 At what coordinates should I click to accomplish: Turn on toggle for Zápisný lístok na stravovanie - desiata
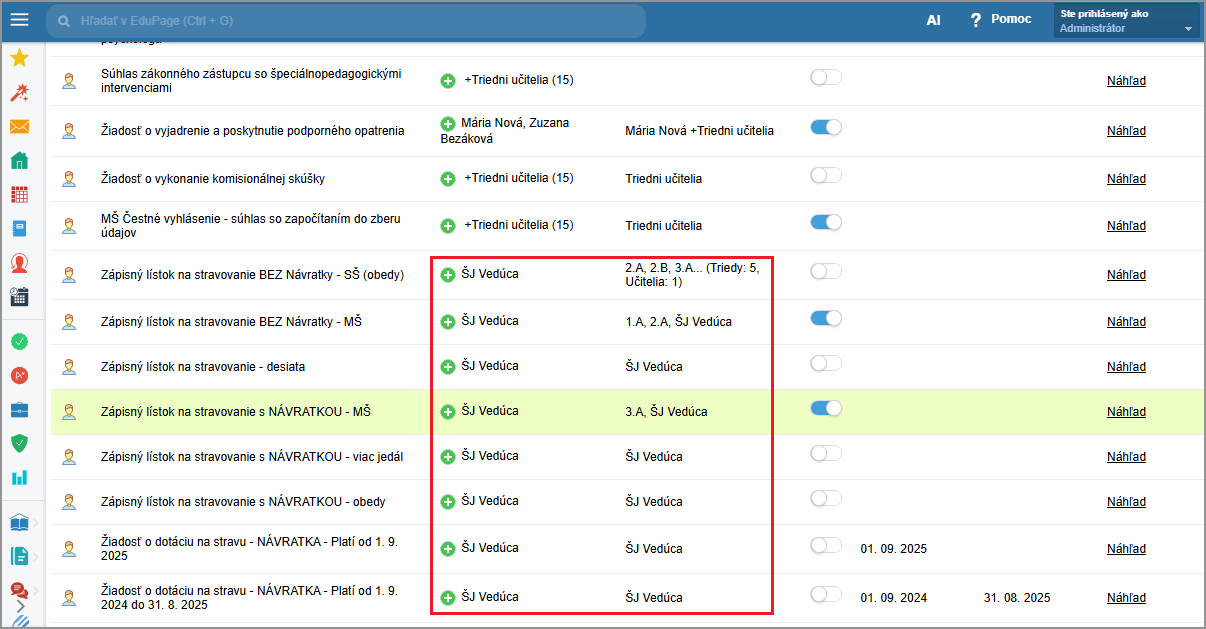coord(825,363)
